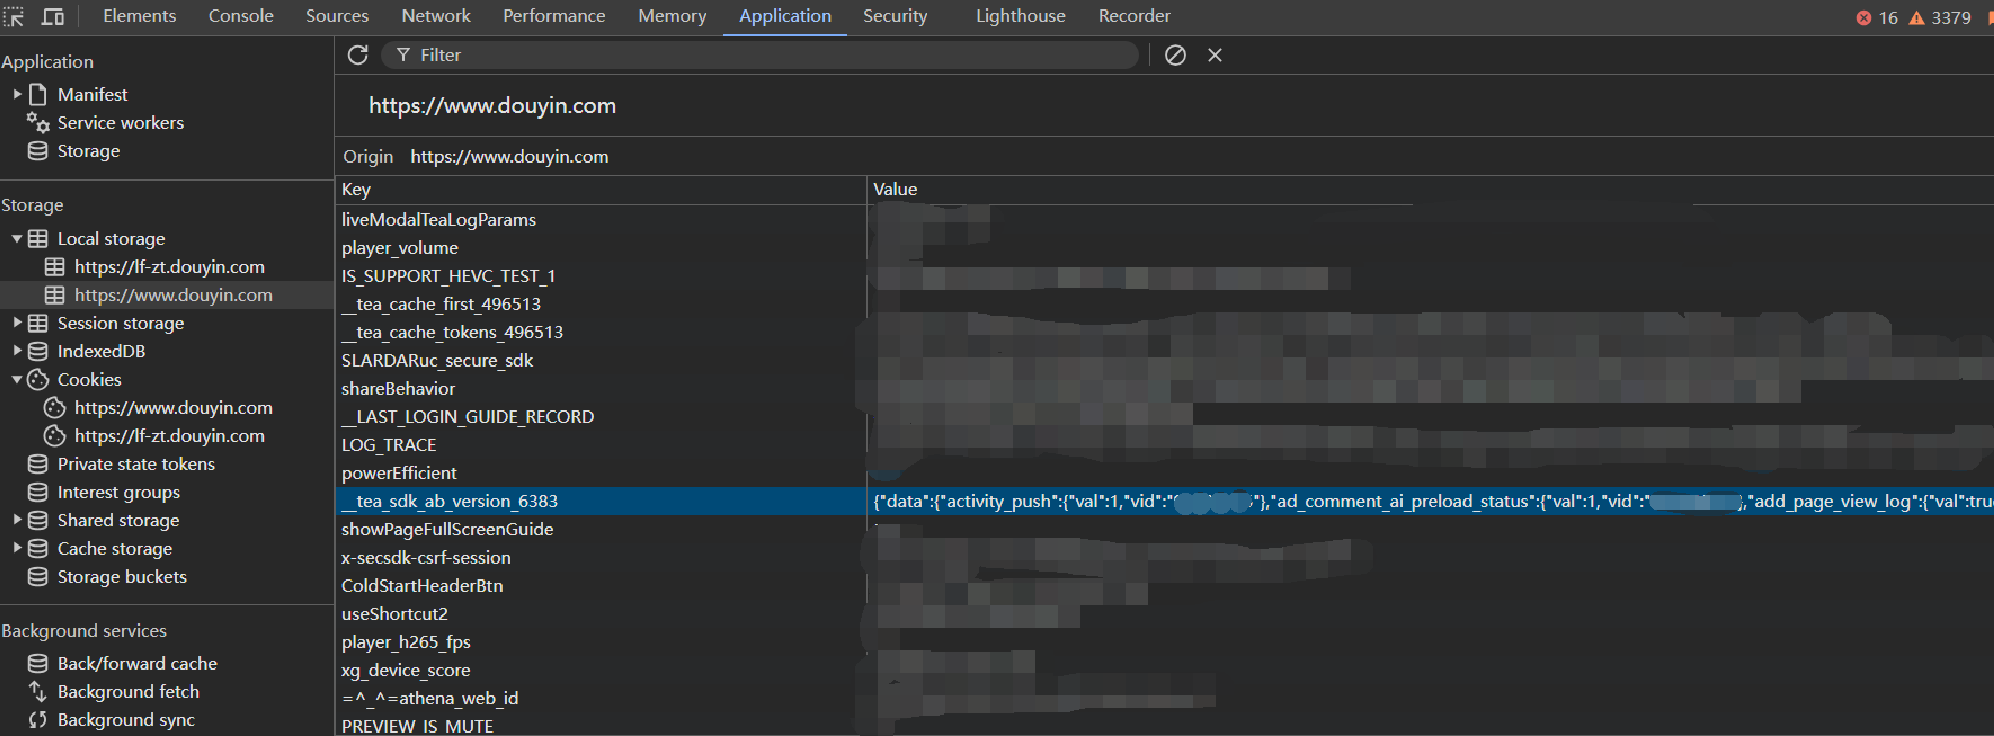1994x736 pixels.
Task: Select lf-zt.douyin.com under Local storage
Action: click(169, 267)
